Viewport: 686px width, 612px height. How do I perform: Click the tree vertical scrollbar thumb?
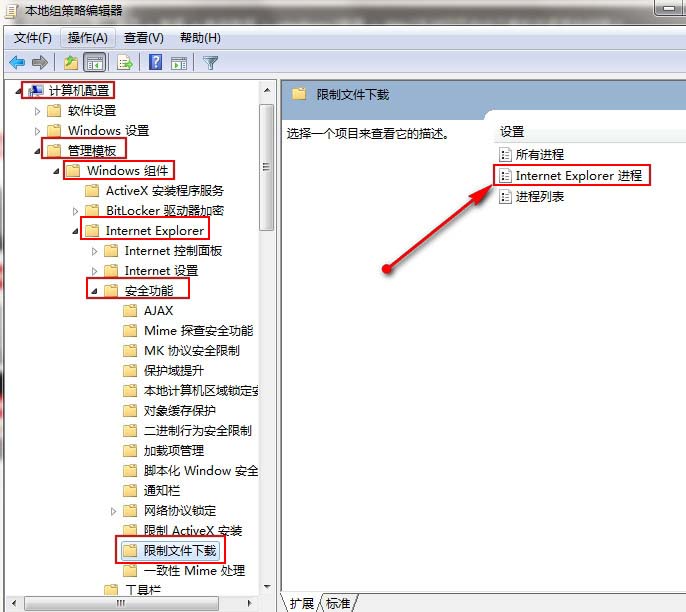(x=267, y=167)
